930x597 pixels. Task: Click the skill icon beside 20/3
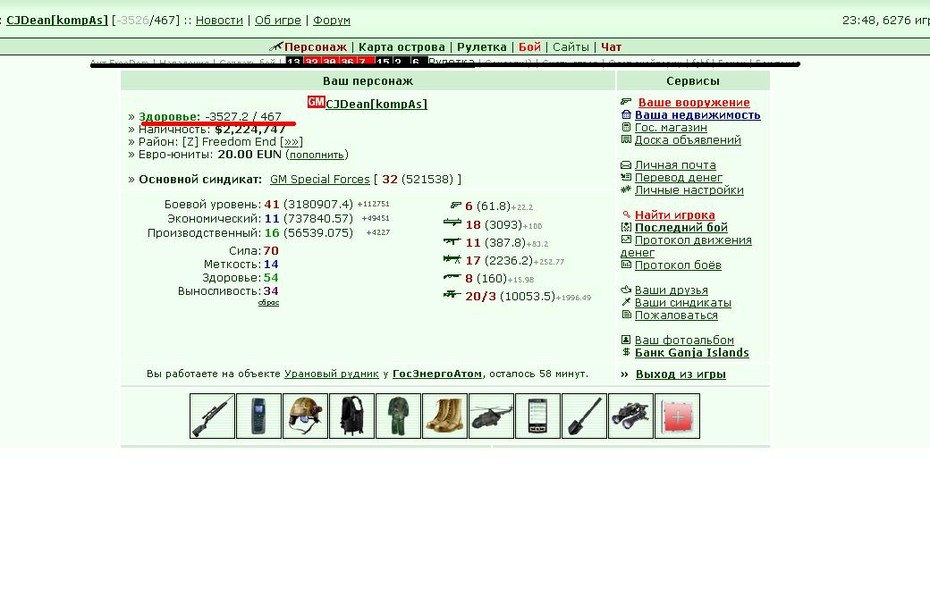(452, 294)
